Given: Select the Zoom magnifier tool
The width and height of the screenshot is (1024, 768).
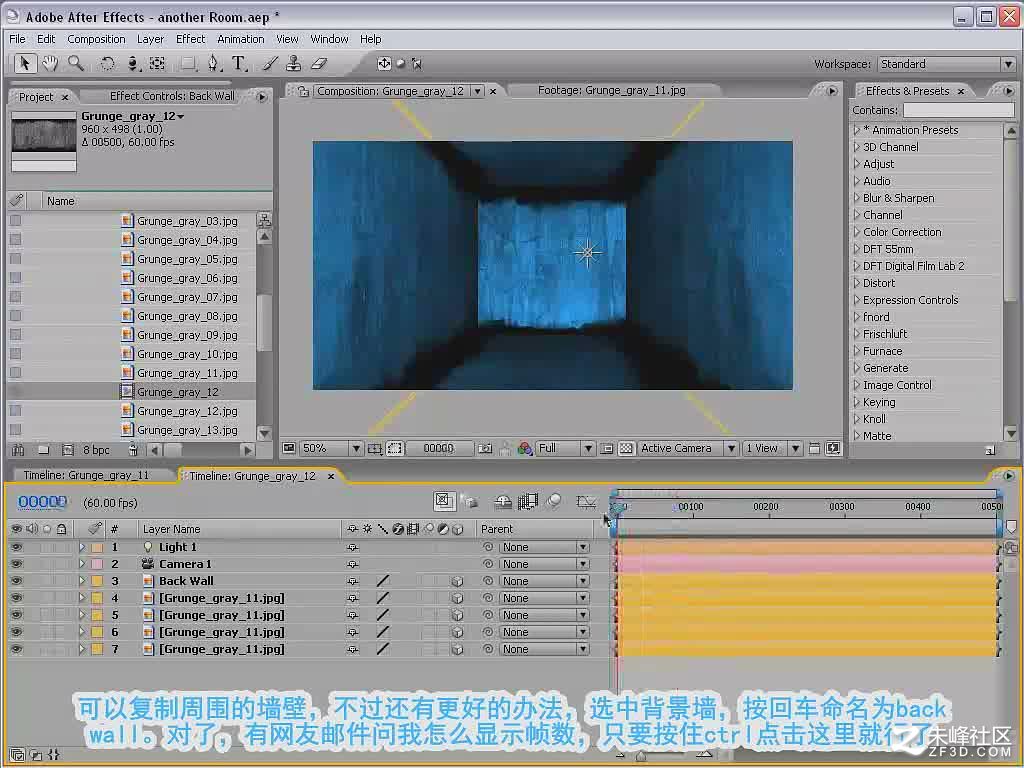Looking at the screenshot, I should tap(76, 63).
